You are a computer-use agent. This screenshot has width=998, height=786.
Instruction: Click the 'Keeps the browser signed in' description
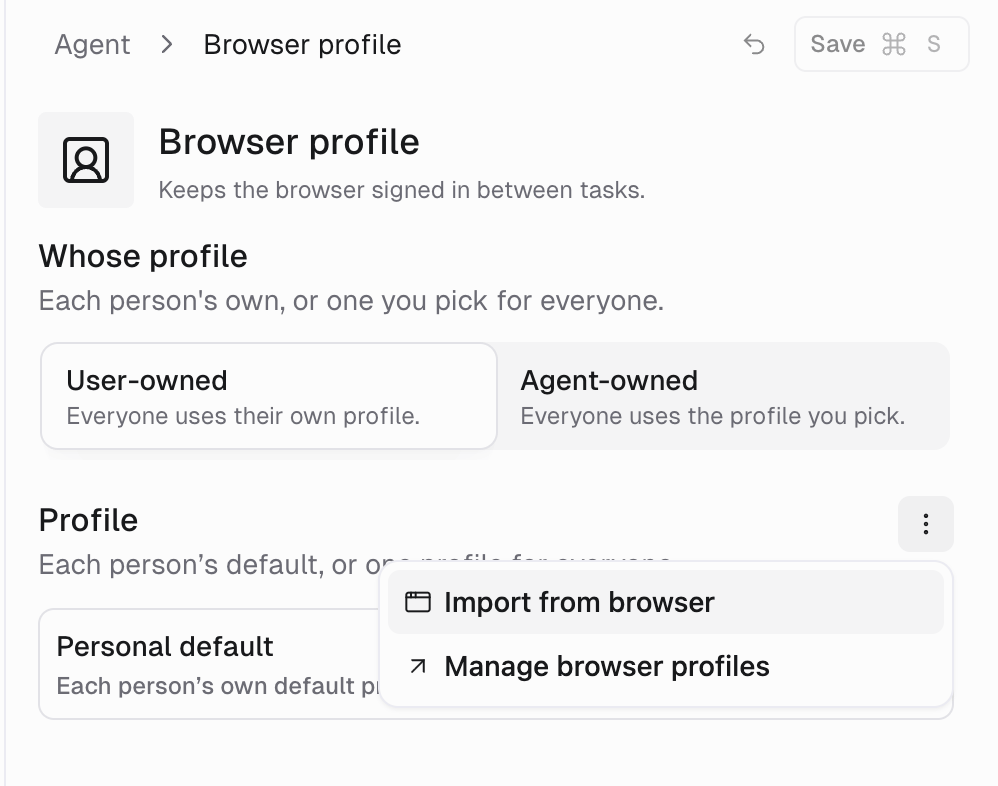[x=402, y=190]
